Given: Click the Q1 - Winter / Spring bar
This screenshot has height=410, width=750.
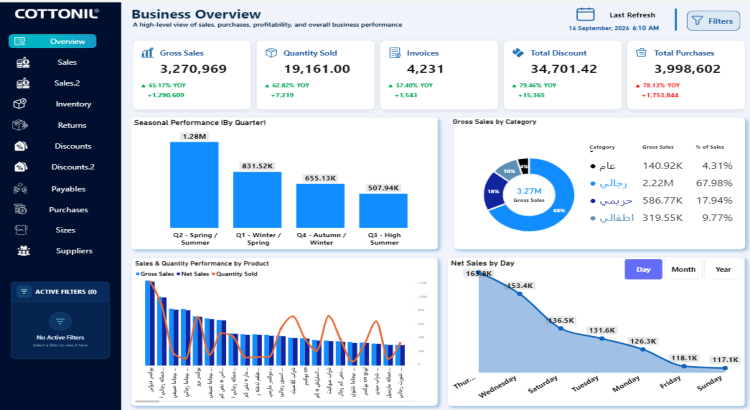Looking at the screenshot, I should pyautogui.click(x=257, y=199).
